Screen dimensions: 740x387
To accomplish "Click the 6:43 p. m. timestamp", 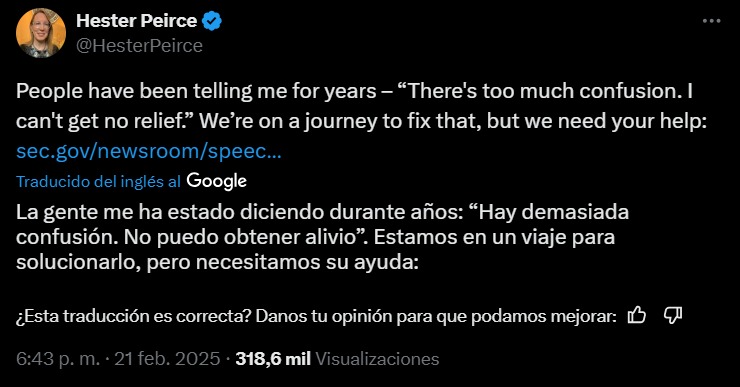I will pyautogui.click(x=58, y=359).
